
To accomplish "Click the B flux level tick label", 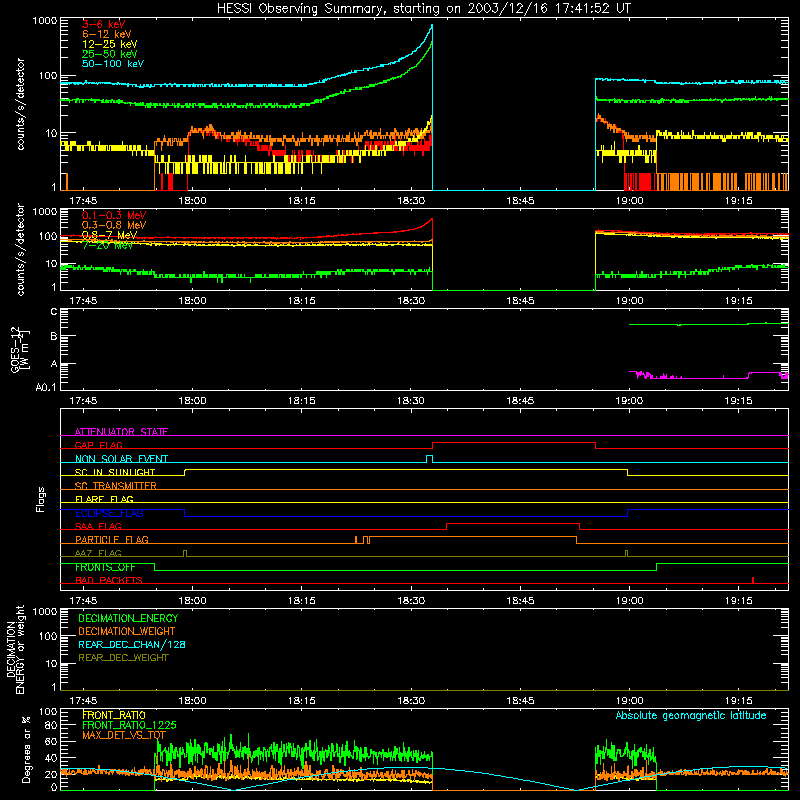I will [54, 336].
